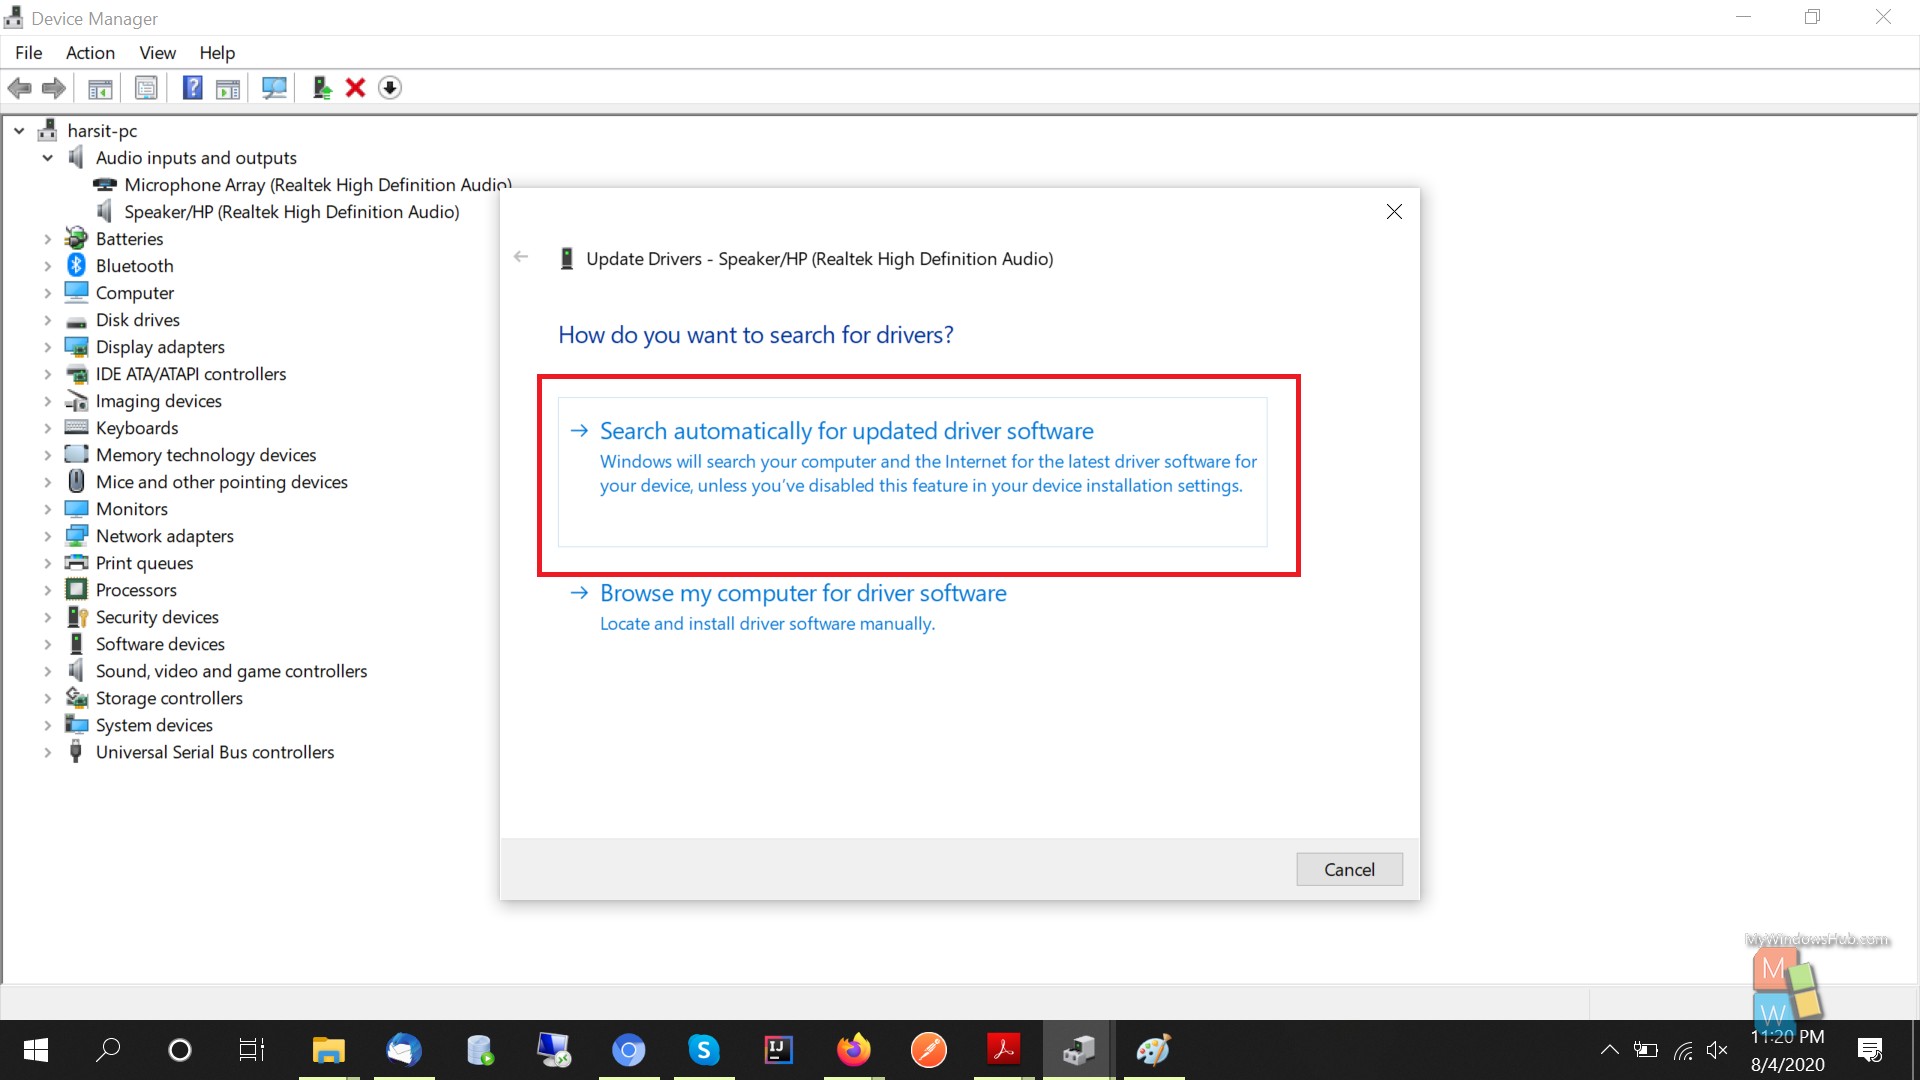
Task: Open the Action menu
Action: [x=90, y=53]
